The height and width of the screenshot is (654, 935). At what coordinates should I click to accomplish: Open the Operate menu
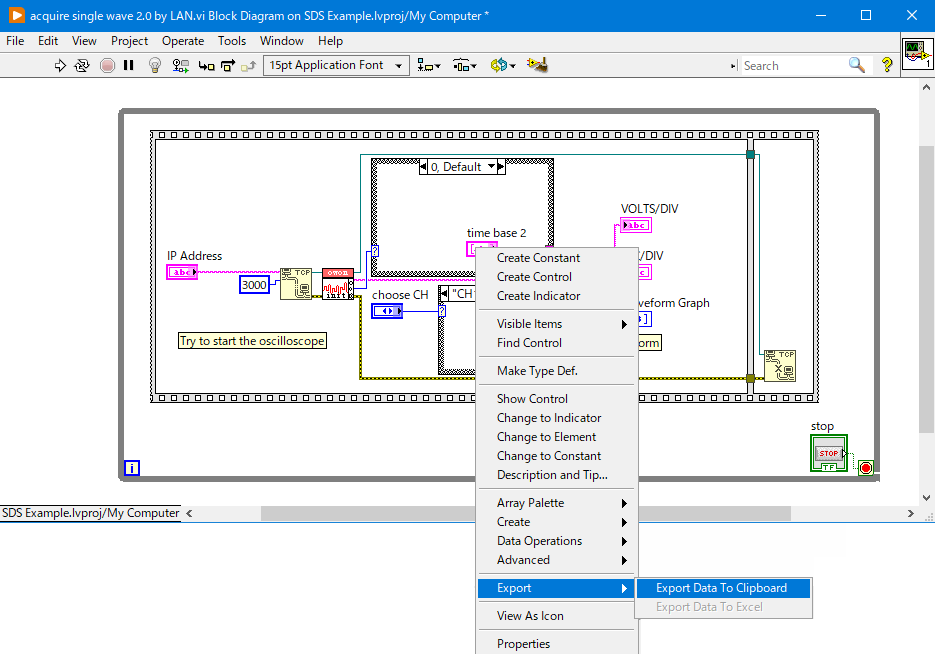(x=183, y=41)
